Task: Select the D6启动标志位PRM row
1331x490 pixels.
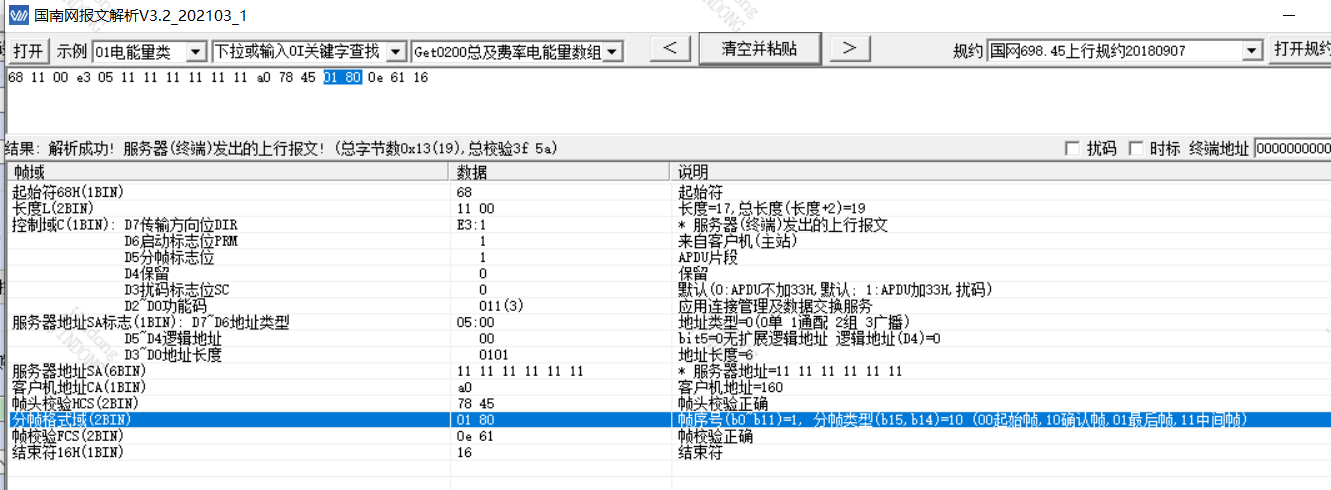Action: [x=667, y=241]
